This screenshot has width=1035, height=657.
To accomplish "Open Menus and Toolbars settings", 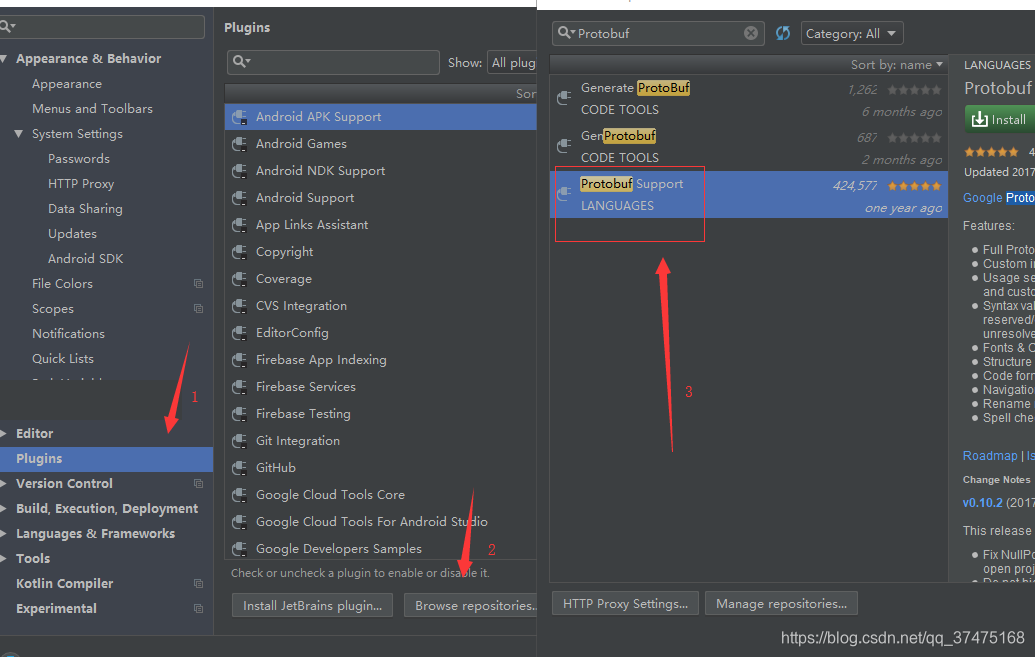I will click(x=92, y=109).
